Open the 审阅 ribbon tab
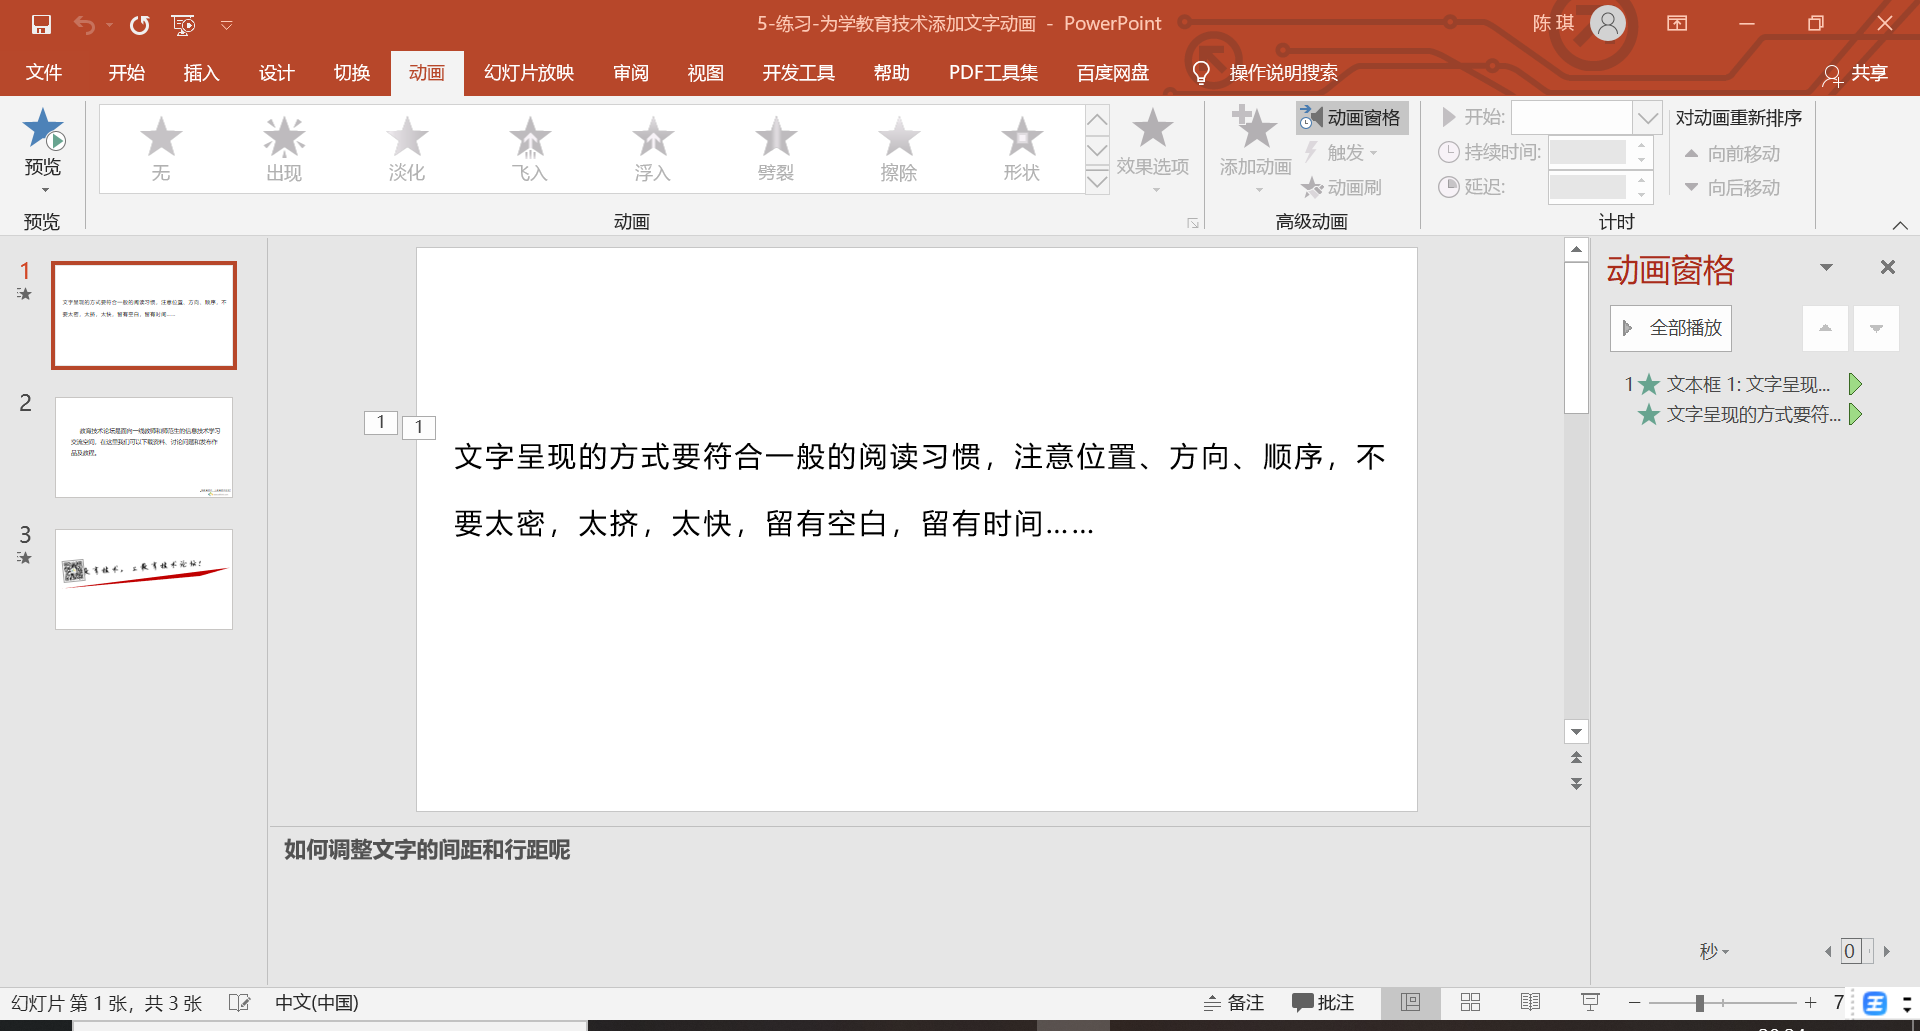 pyautogui.click(x=631, y=73)
